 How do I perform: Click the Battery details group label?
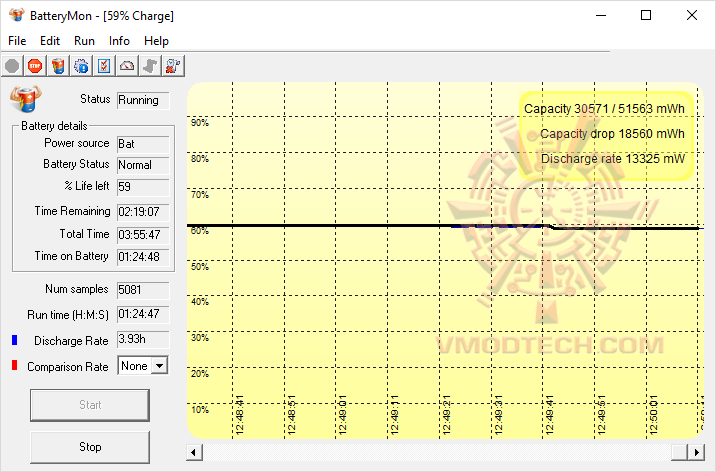[x=54, y=126]
